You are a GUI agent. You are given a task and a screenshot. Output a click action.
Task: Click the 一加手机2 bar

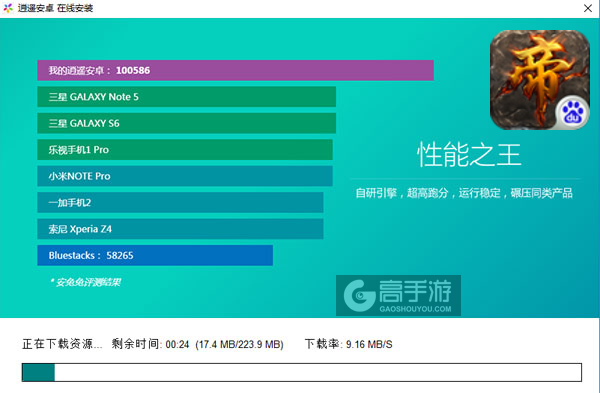point(180,202)
